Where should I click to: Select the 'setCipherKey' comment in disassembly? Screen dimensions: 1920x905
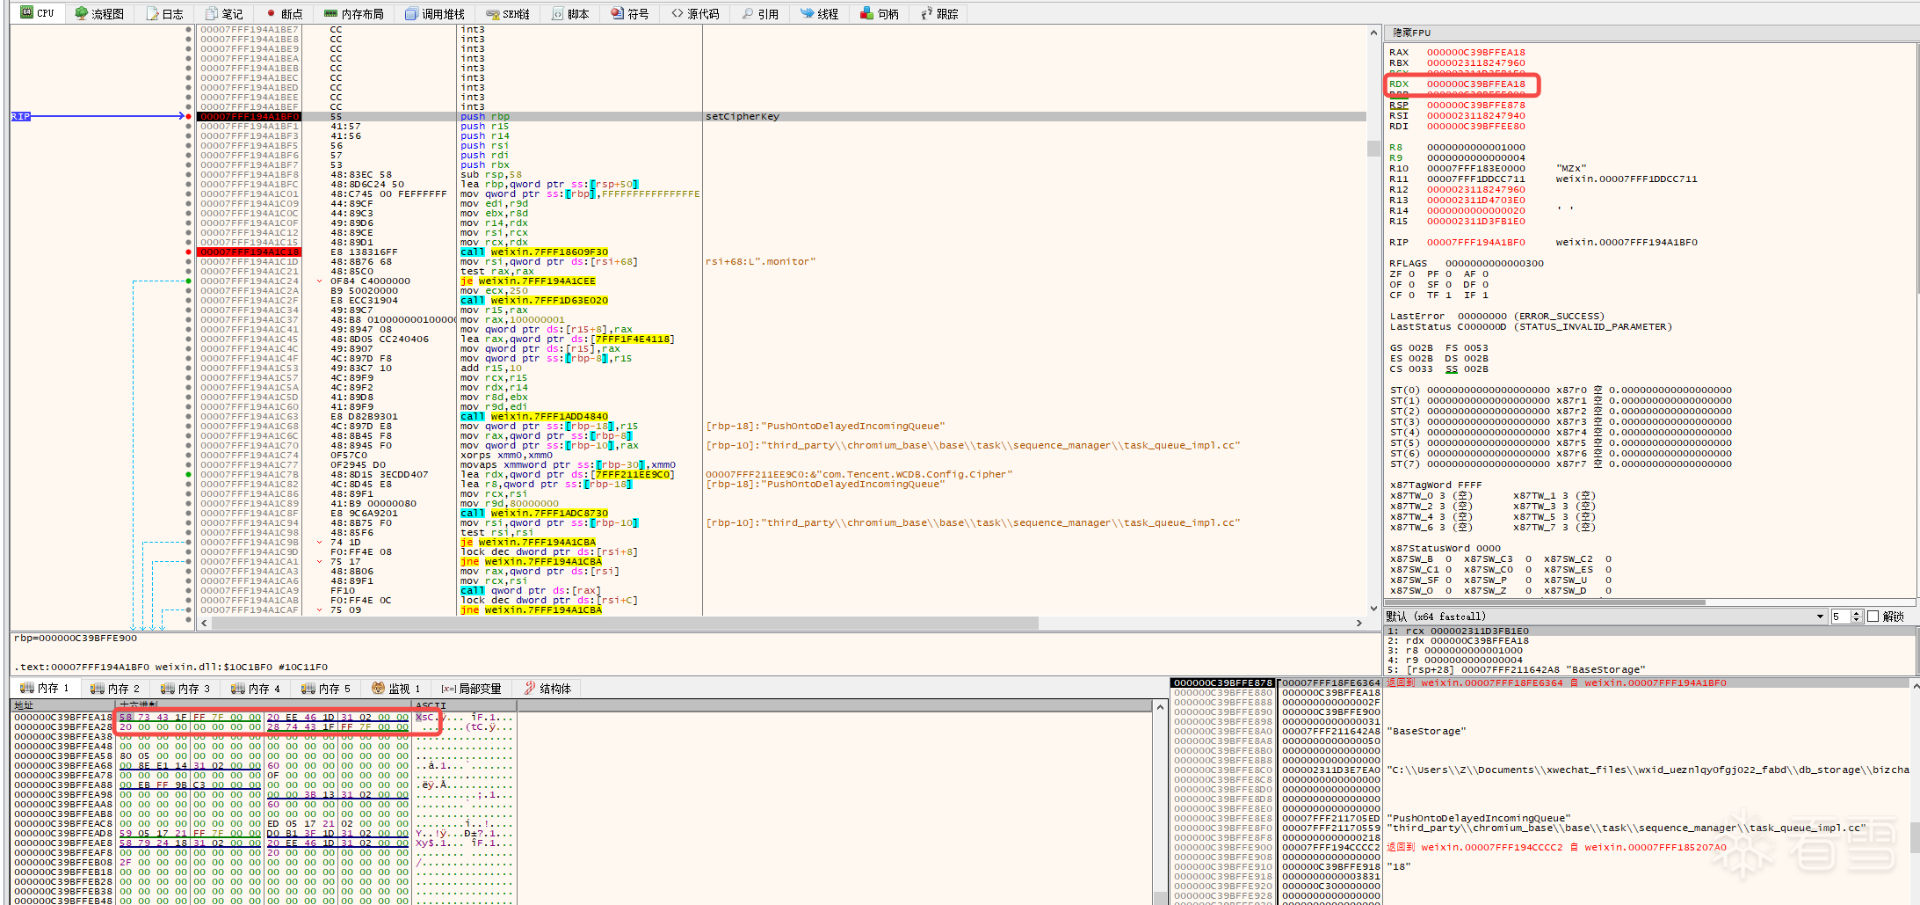pos(742,116)
